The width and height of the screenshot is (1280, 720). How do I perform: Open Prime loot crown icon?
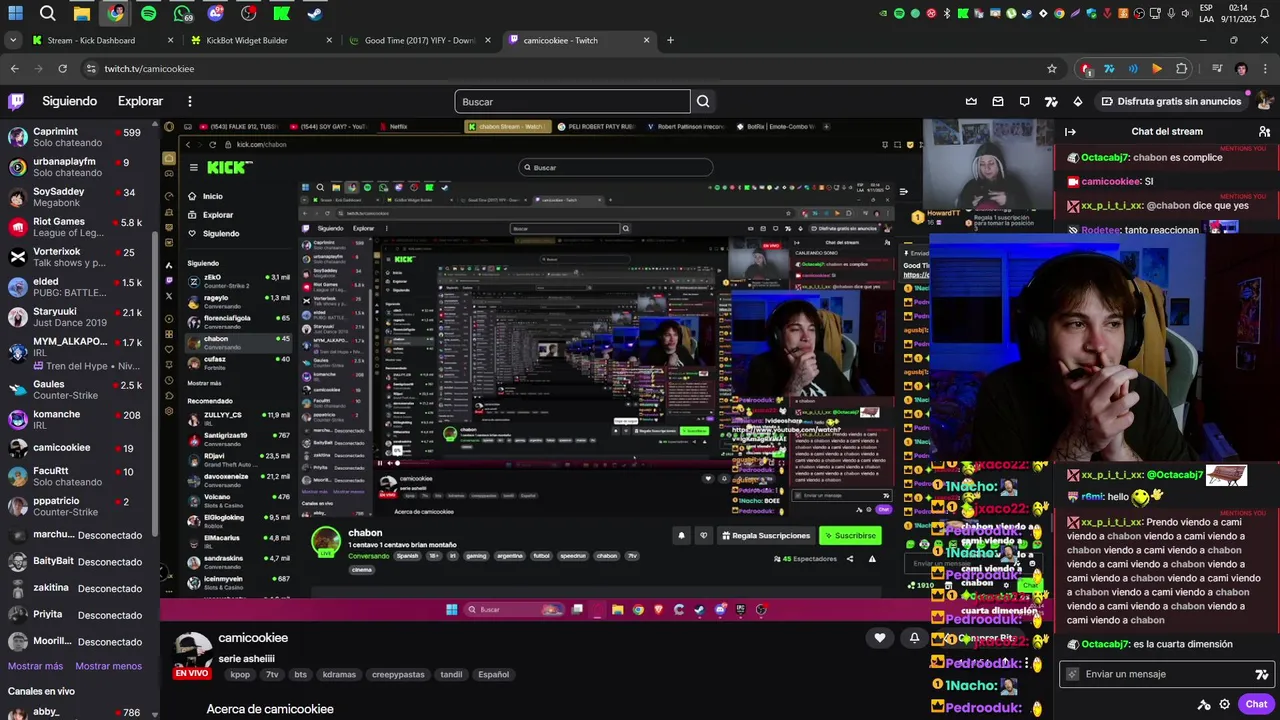(x=971, y=101)
